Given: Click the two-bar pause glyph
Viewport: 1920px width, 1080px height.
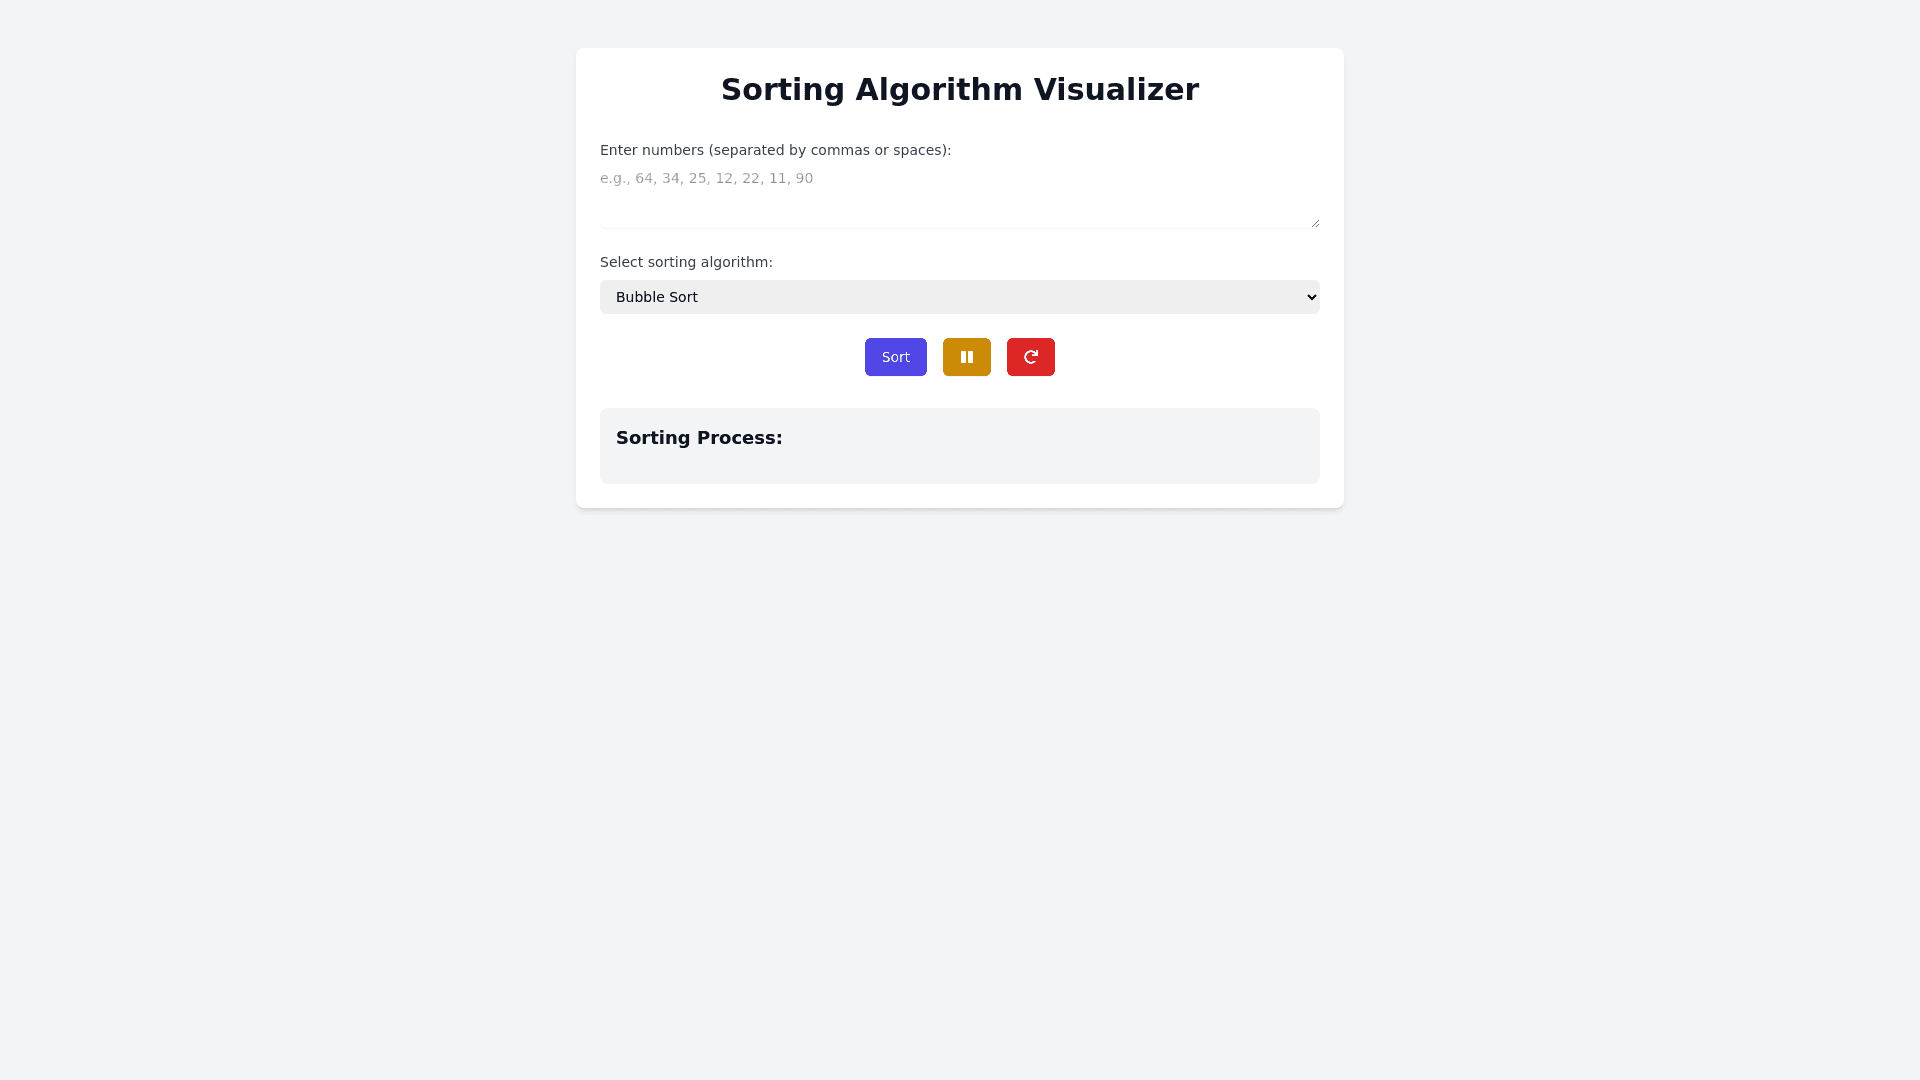Looking at the screenshot, I should click(967, 357).
